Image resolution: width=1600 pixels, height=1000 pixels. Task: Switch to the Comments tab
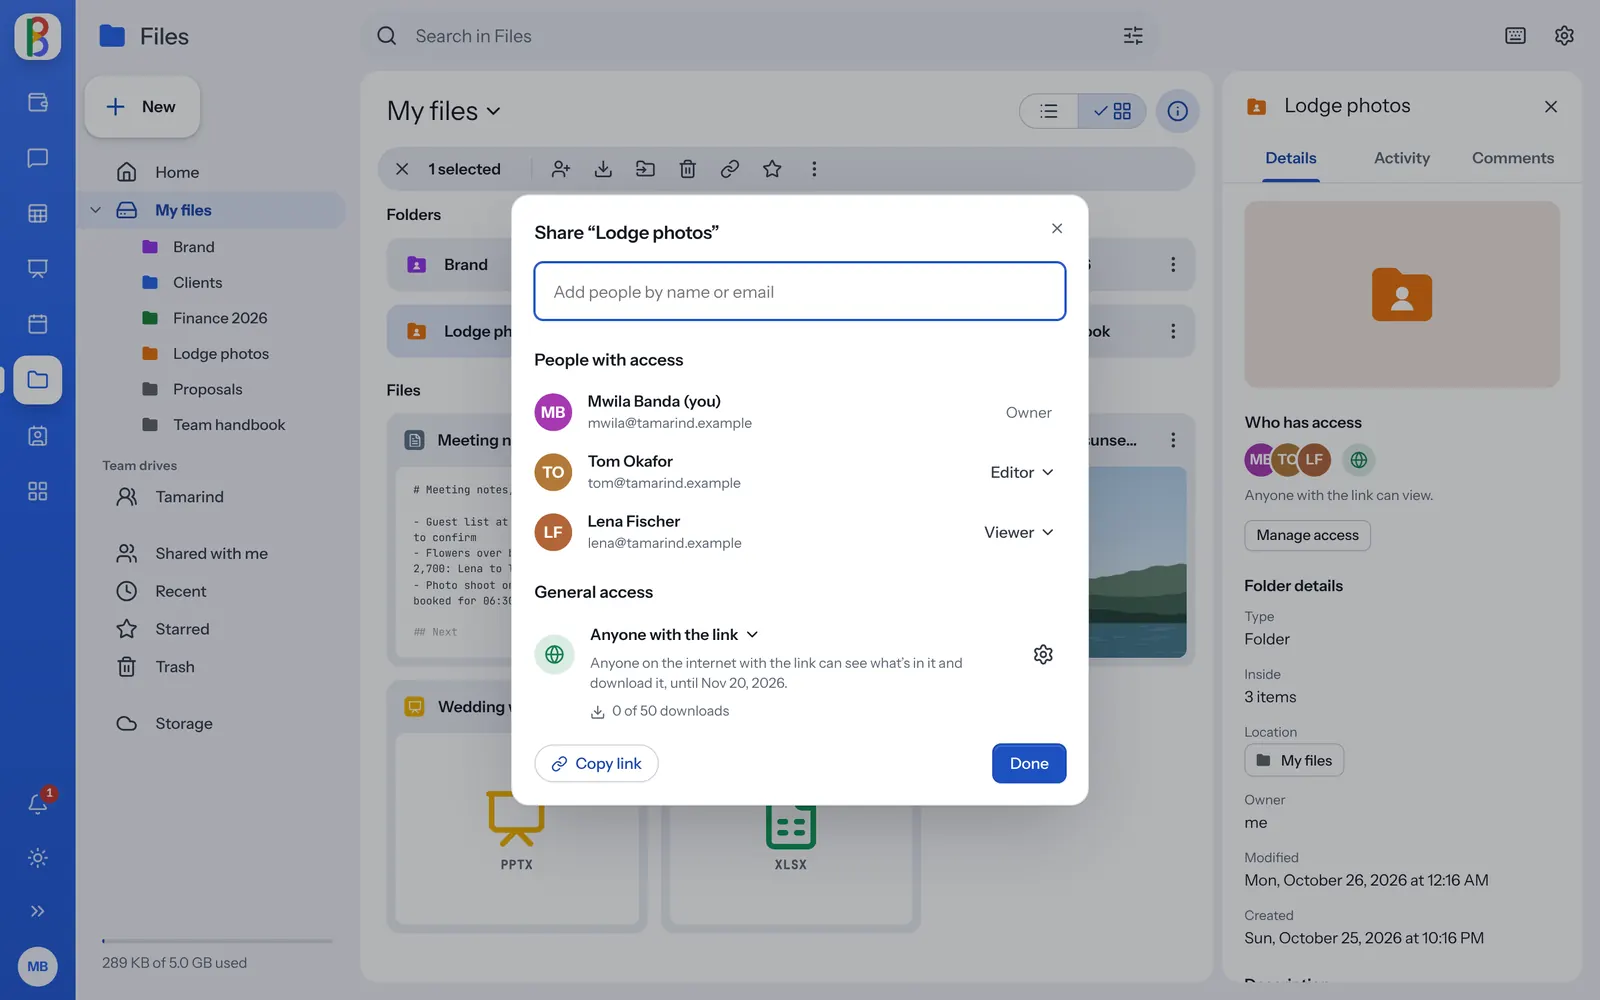pos(1512,158)
